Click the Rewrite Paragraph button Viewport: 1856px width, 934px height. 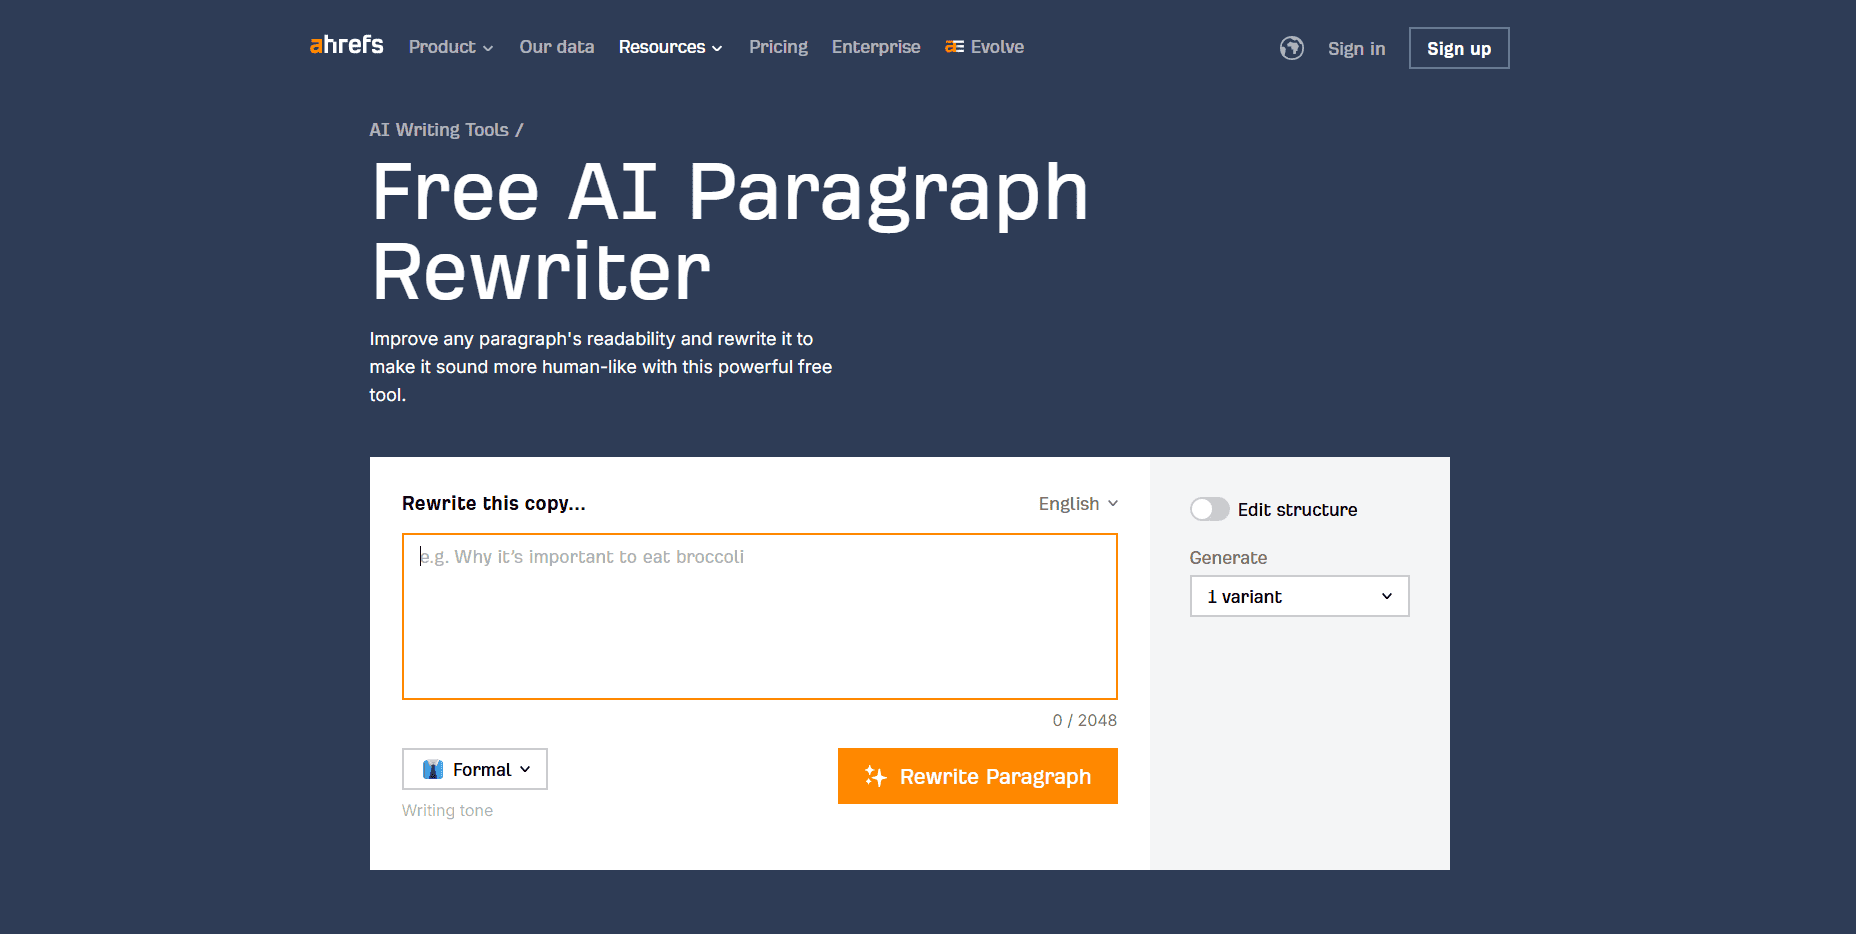pos(978,776)
